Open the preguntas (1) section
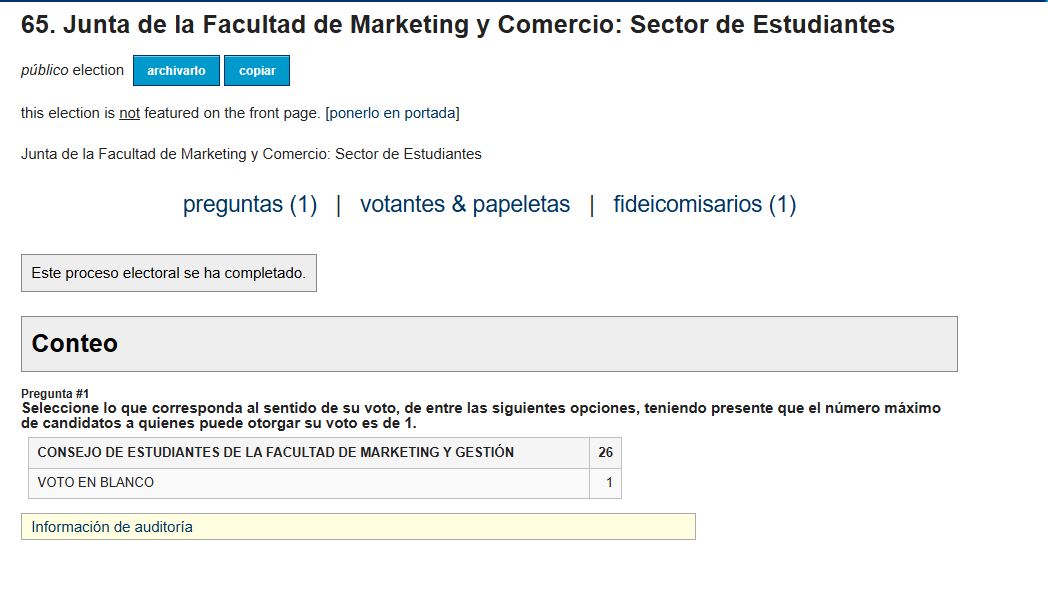The image size is (1048, 597). click(x=250, y=204)
